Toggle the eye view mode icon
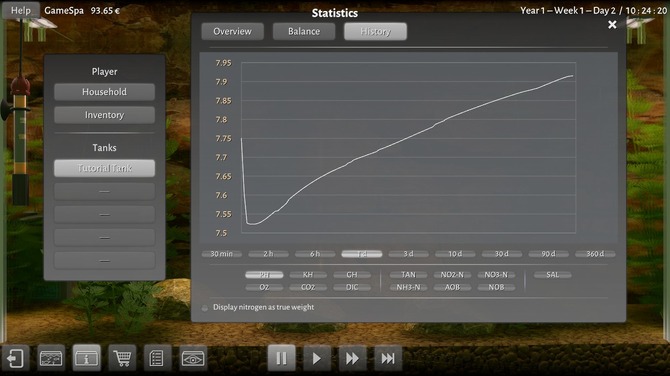 point(193,358)
